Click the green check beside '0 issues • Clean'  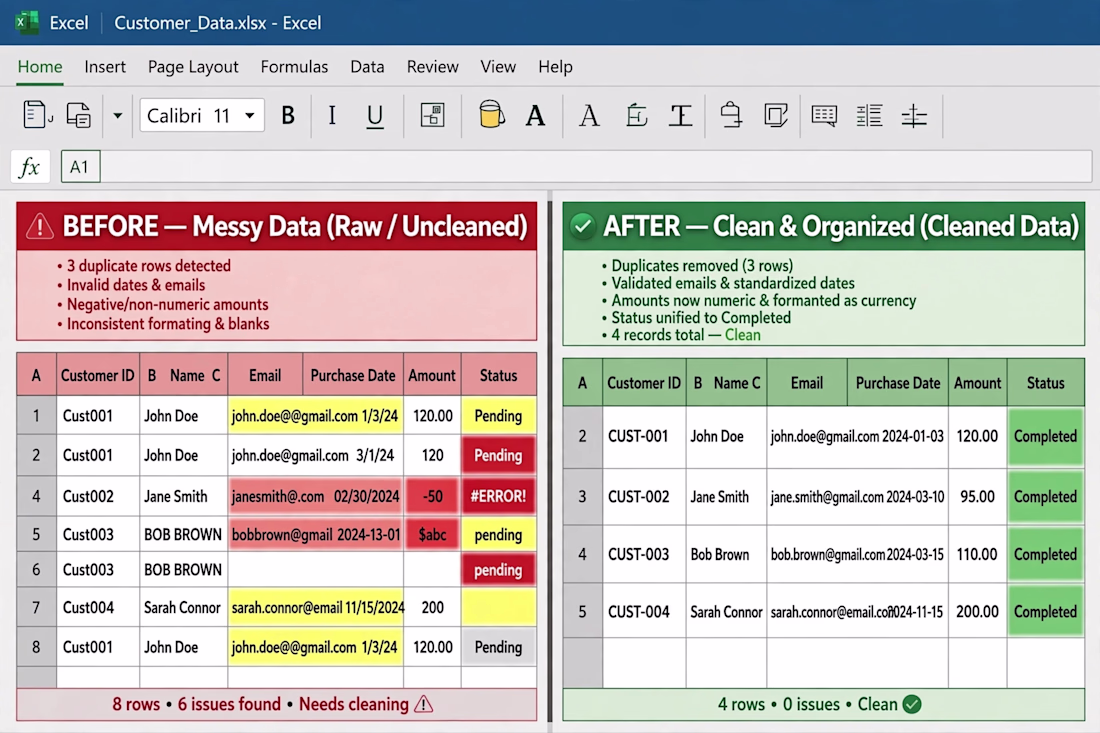click(x=912, y=704)
